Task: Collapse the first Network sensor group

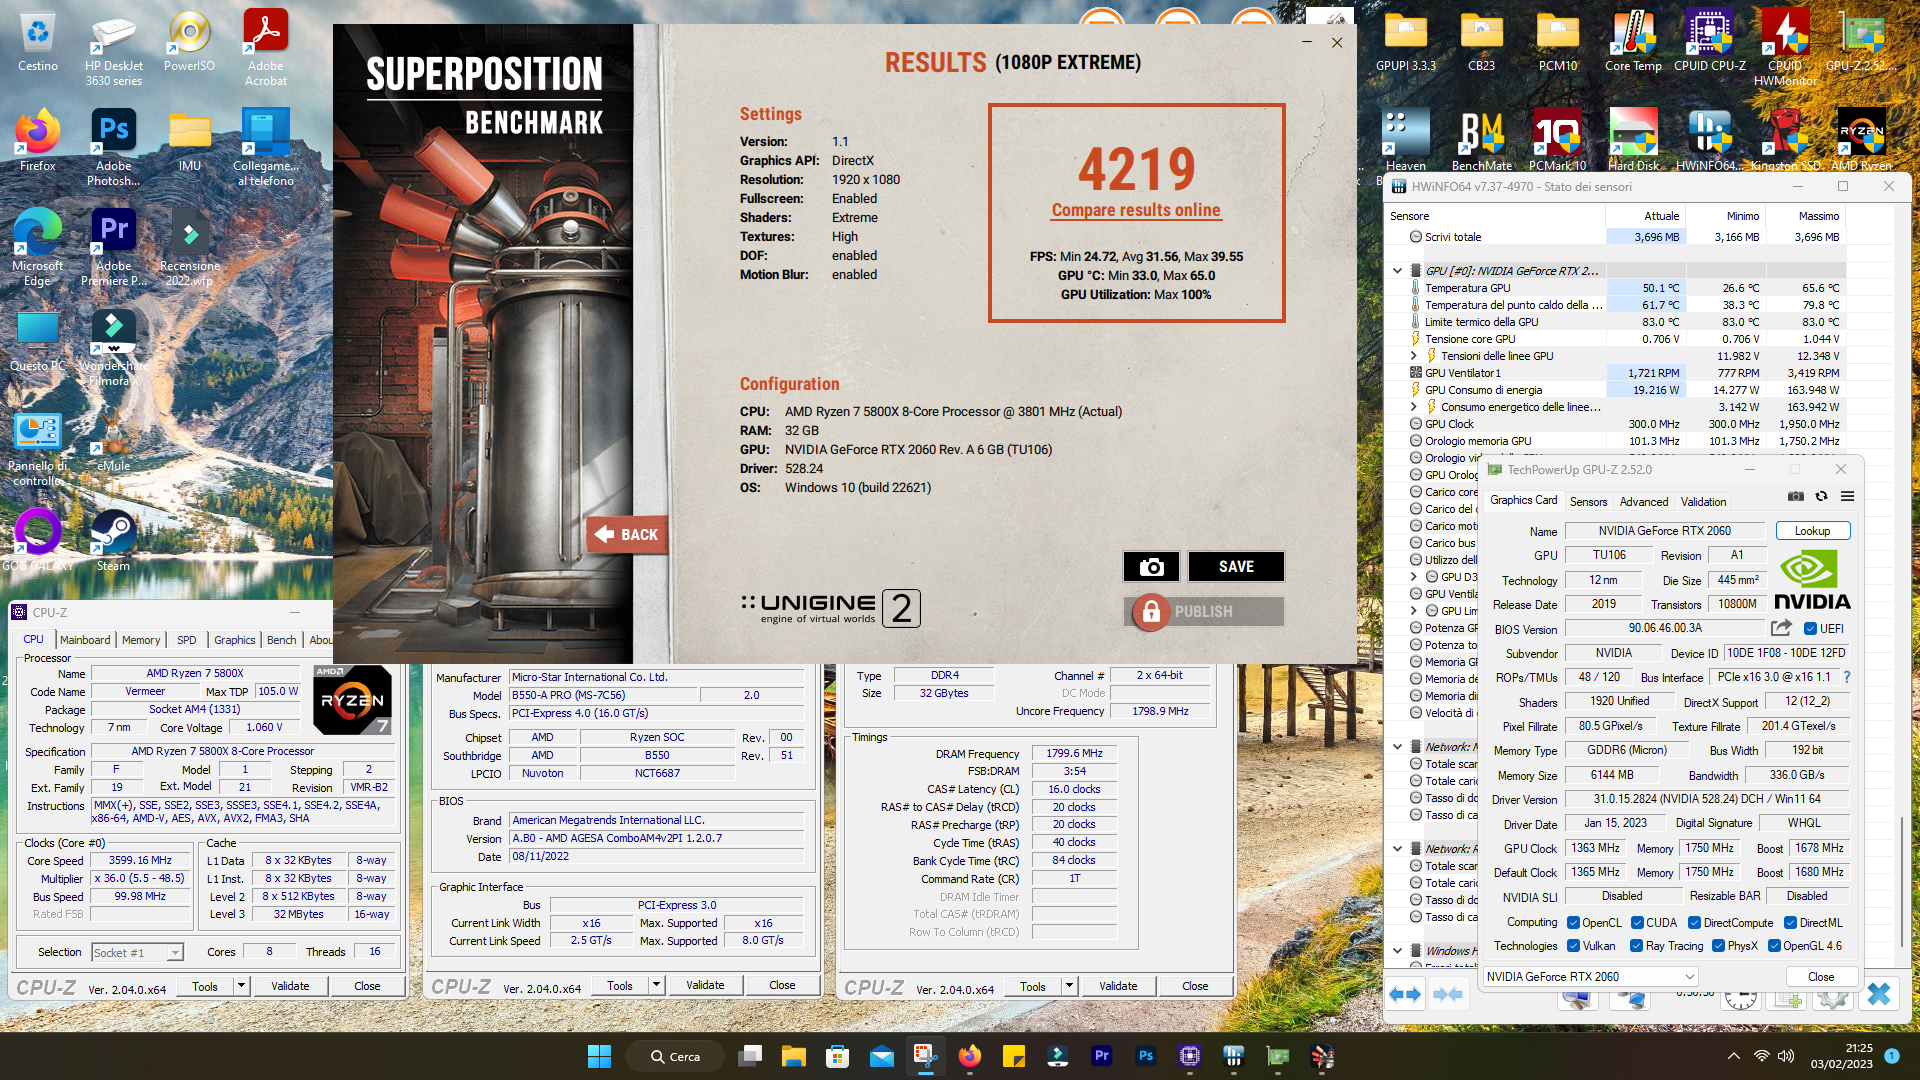Action: pyautogui.click(x=1397, y=747)
